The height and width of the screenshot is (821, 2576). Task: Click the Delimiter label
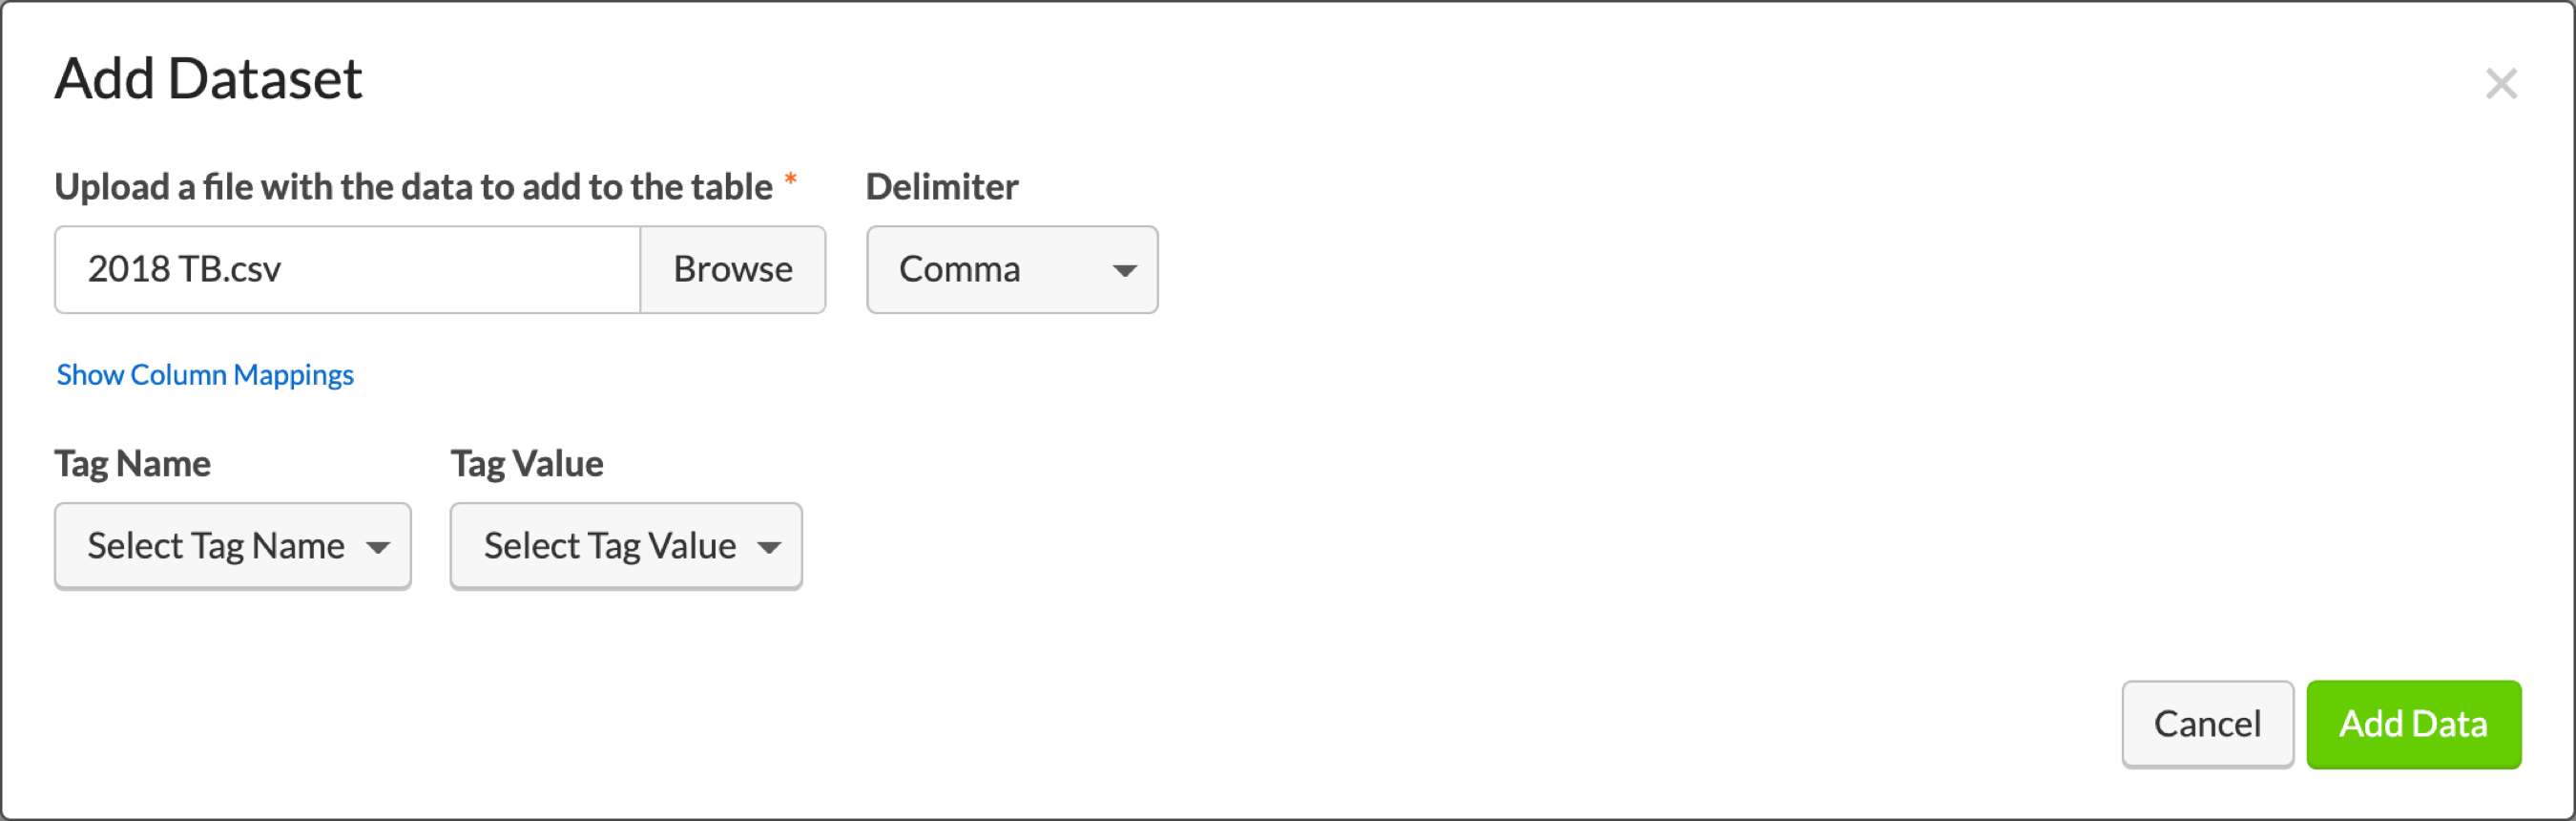941,186
